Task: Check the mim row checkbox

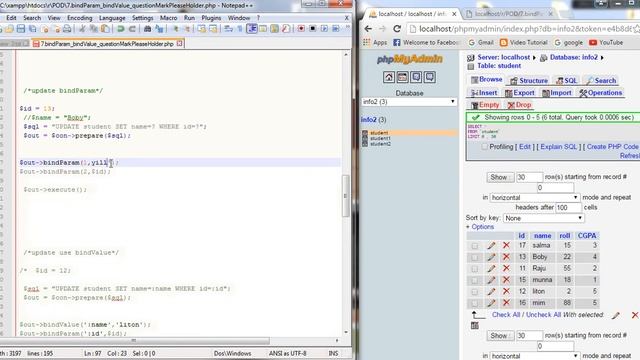Action: (474, 303)
